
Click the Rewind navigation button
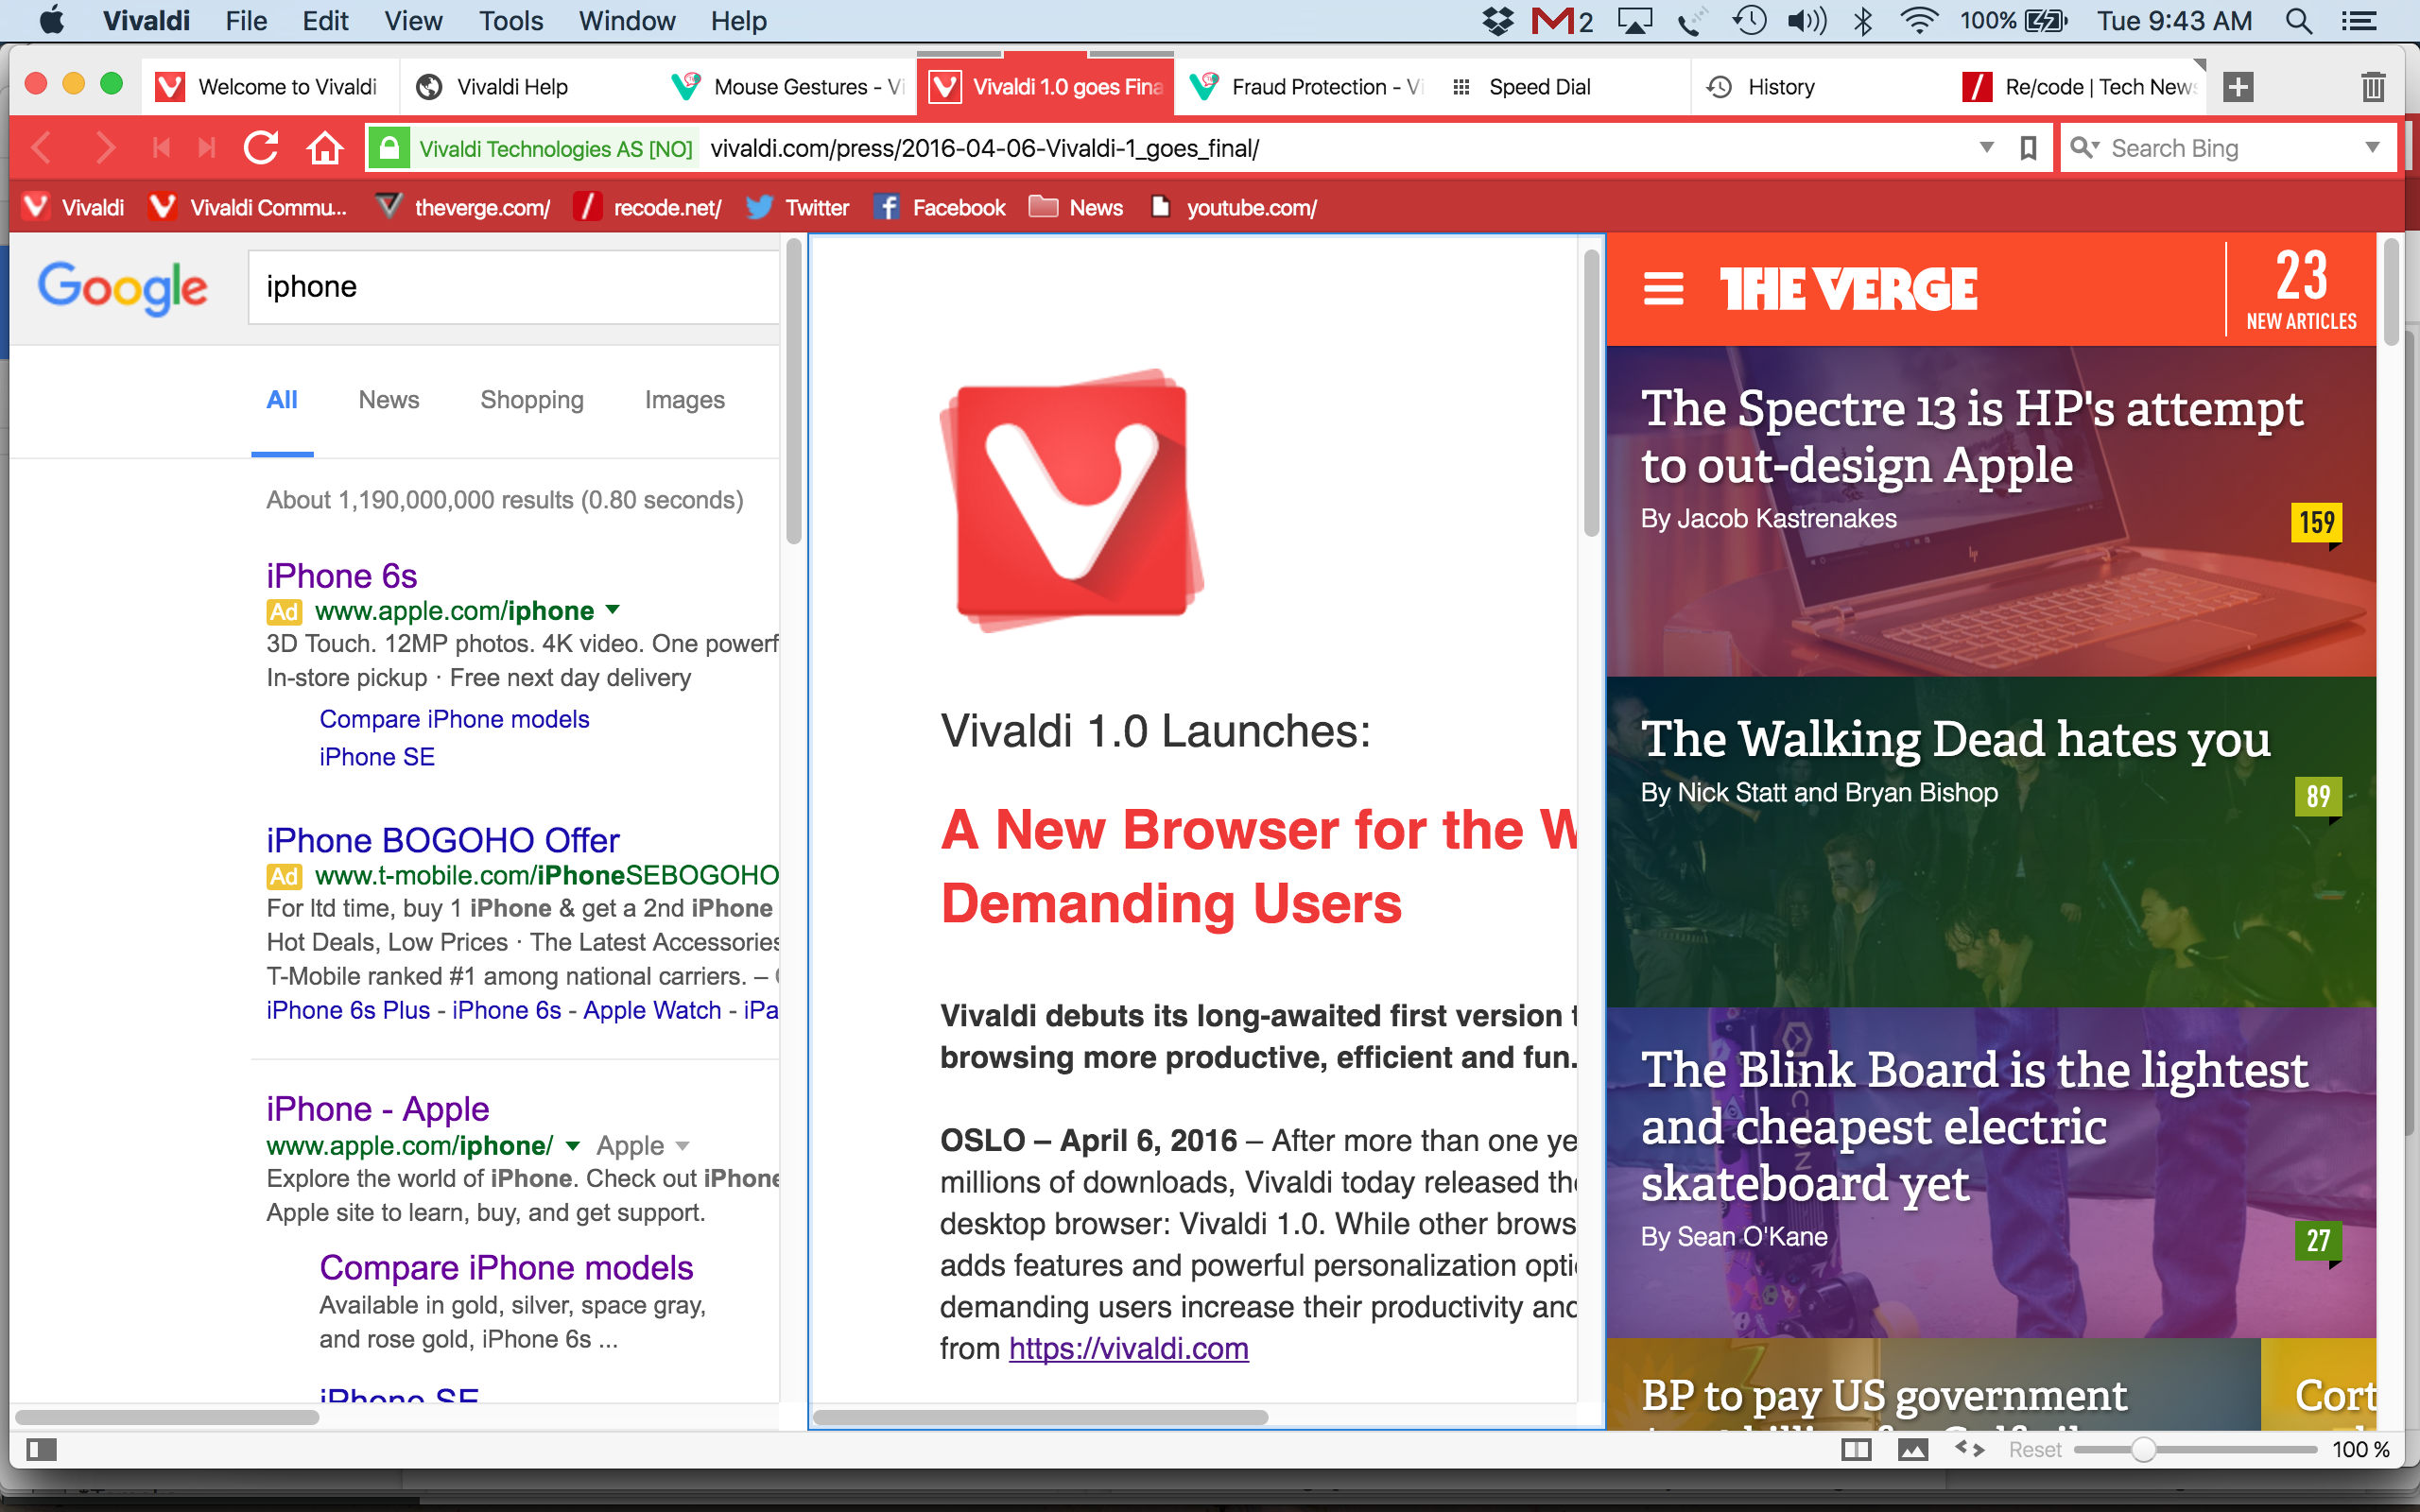[160, 148]
